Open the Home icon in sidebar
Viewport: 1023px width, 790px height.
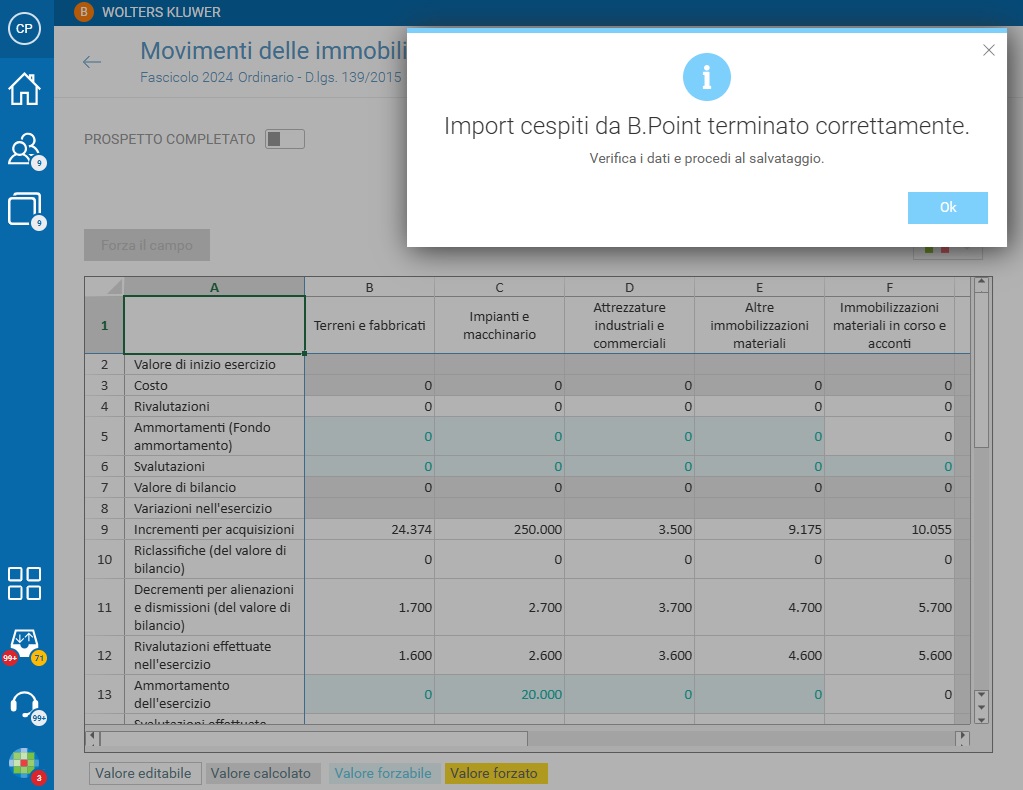click(x=24, y=89)
